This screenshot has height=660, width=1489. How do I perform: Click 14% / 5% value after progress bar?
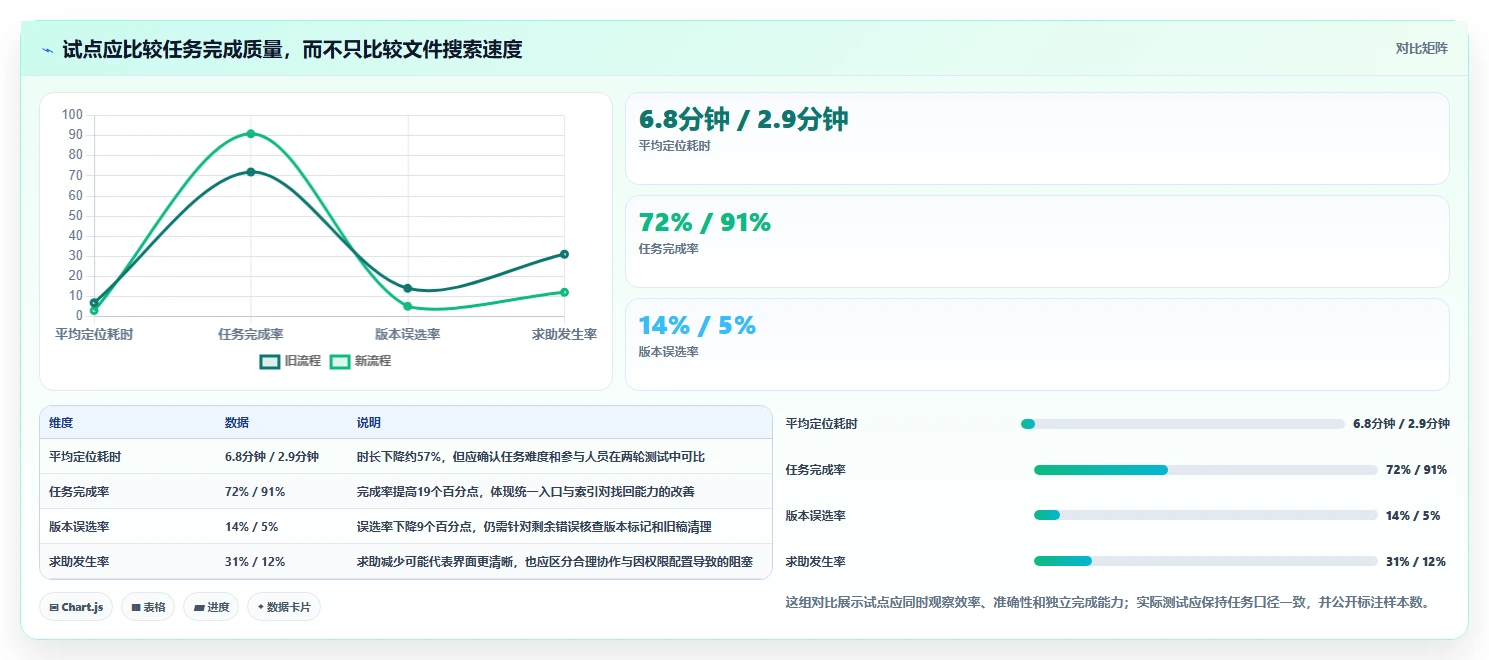coord(1413,516)
